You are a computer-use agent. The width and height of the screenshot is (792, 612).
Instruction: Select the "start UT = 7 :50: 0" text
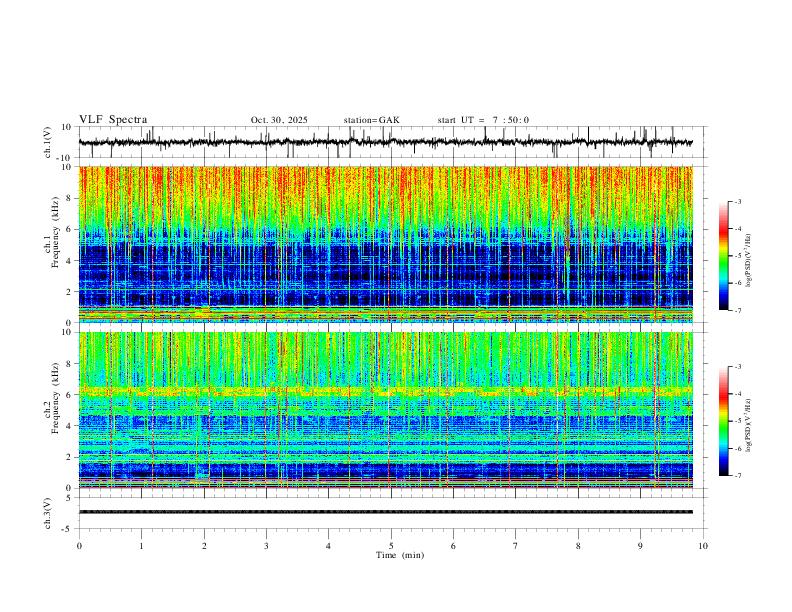(x=483, y=120)
